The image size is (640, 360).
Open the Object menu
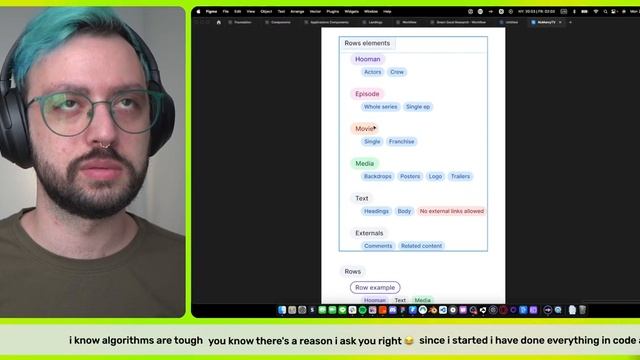click(266, 11)
